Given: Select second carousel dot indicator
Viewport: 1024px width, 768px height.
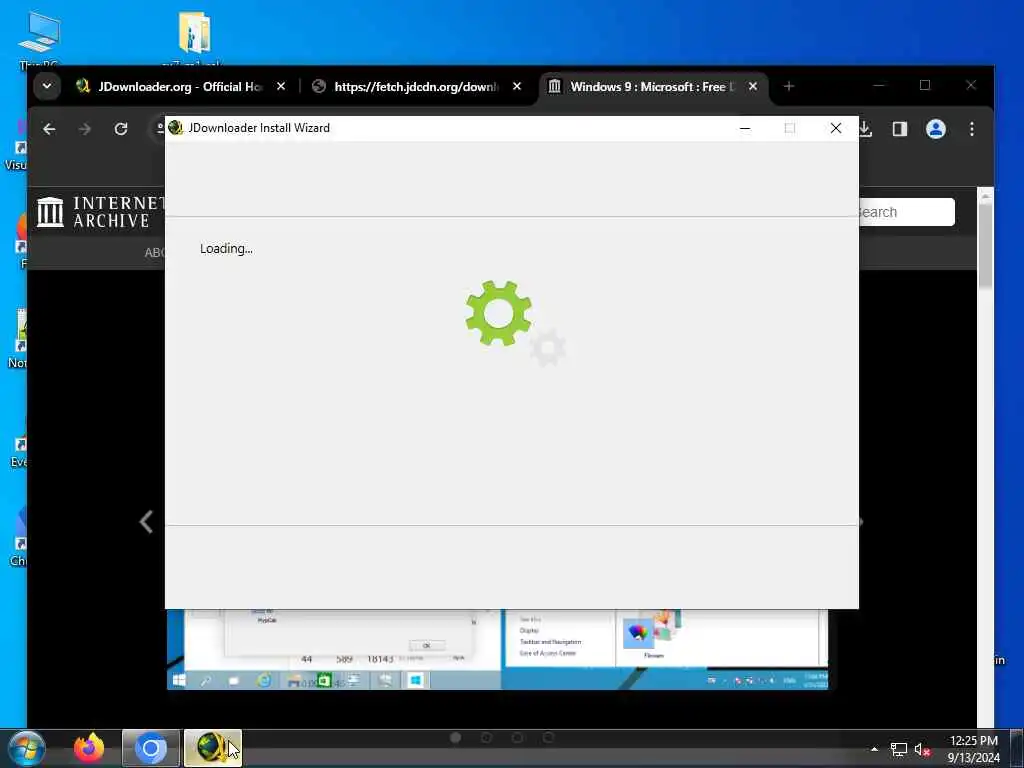Looking at the screenshot, I should (x=487, y=737).
